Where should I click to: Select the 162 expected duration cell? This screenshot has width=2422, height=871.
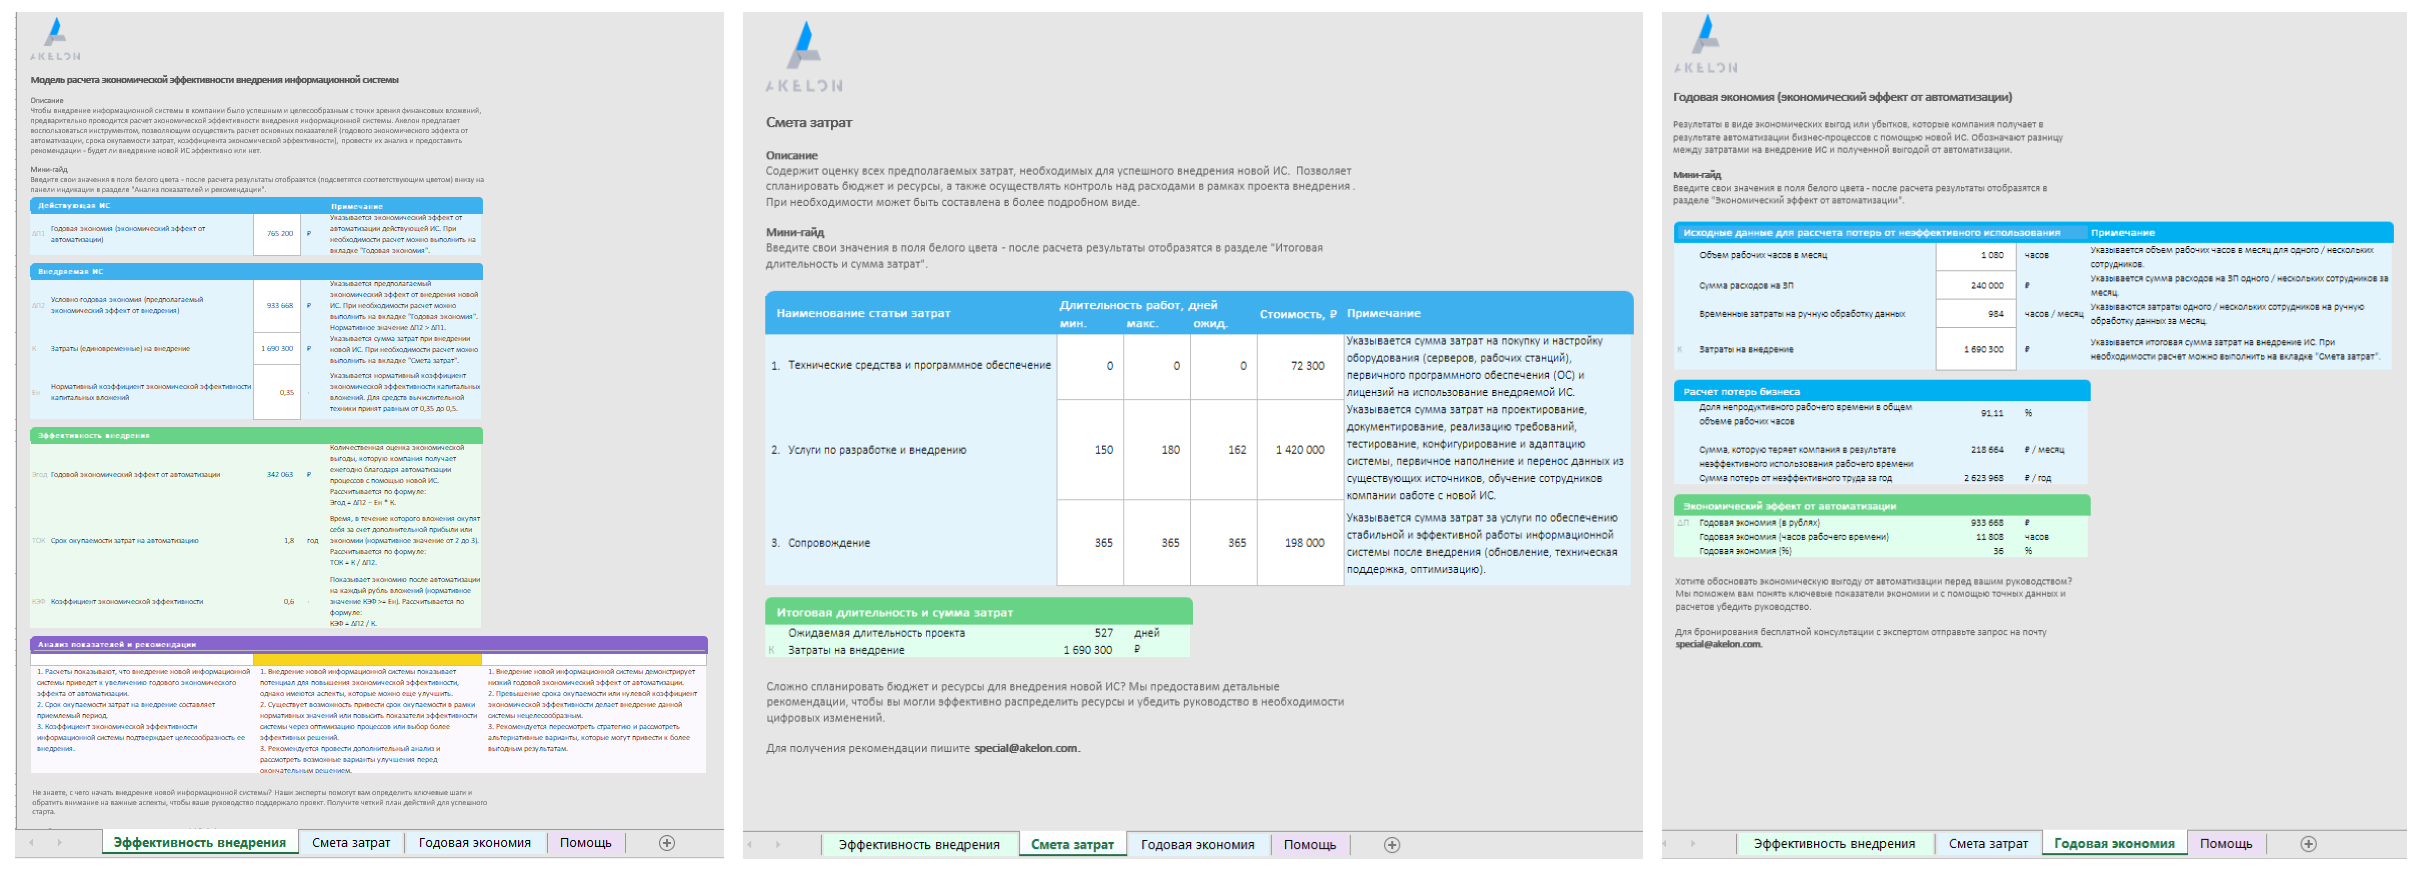coord(1224,450)
